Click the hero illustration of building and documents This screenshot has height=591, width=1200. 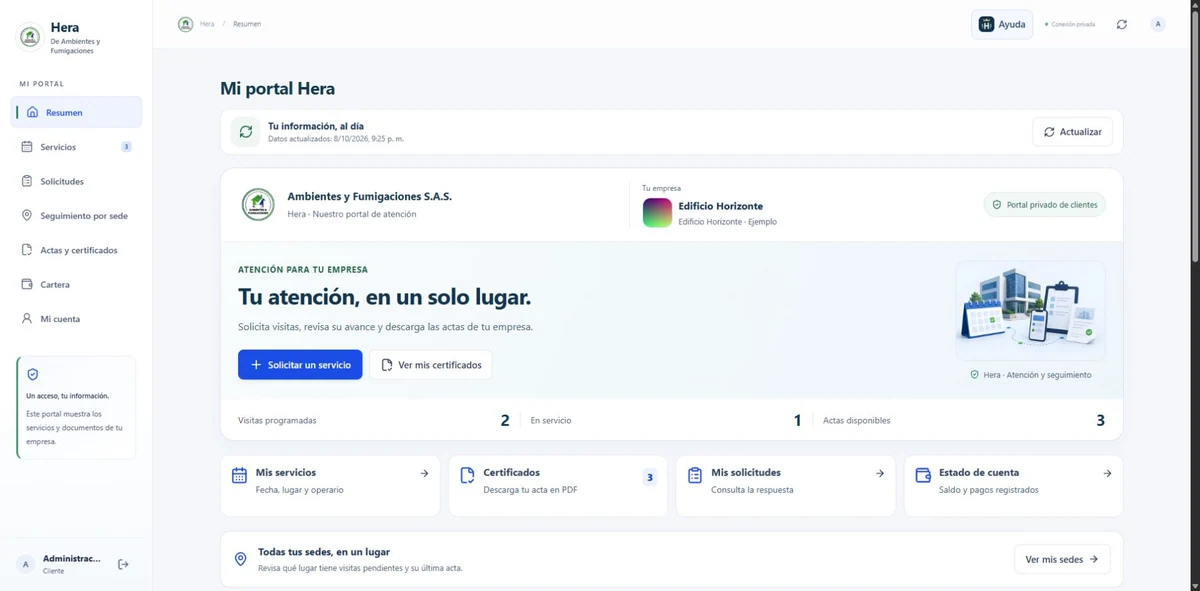(x=1031, y=311)
